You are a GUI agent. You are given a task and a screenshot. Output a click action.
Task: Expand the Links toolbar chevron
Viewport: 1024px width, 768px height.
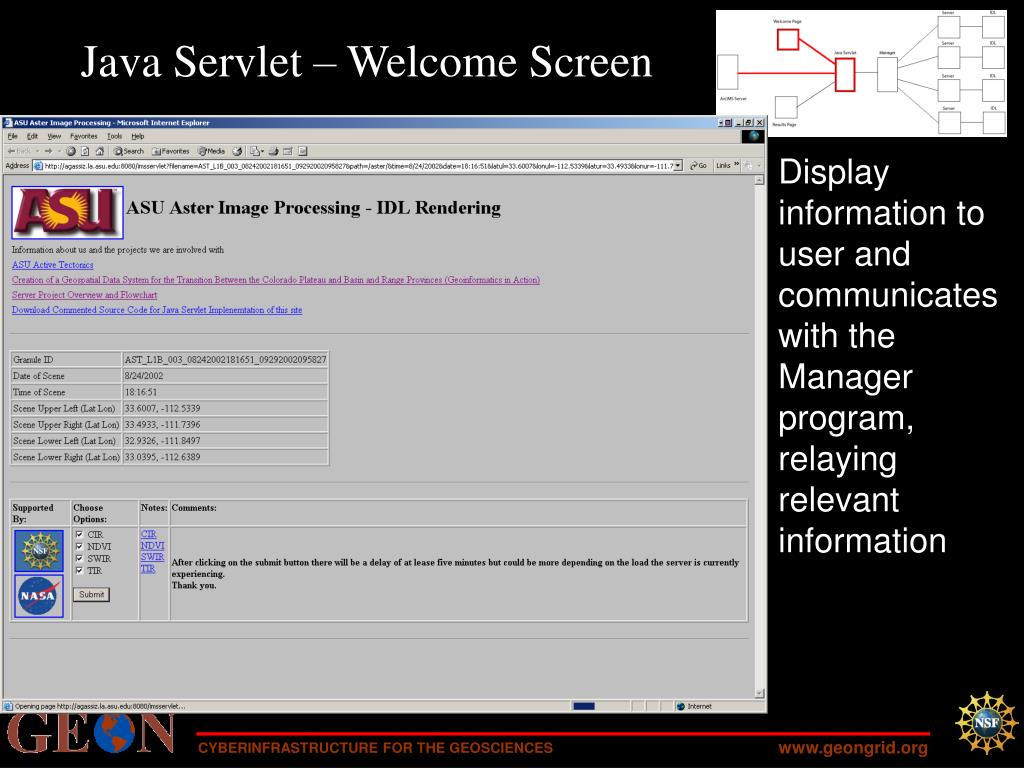pyautogui.click(x=737, y=165)
